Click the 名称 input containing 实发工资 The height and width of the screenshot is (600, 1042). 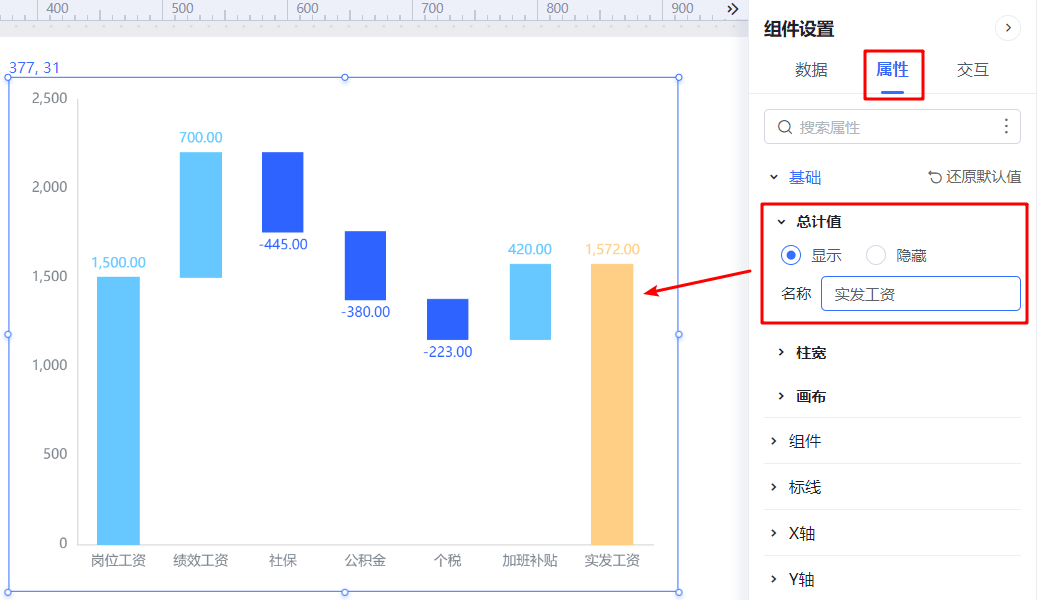point(920,294)
